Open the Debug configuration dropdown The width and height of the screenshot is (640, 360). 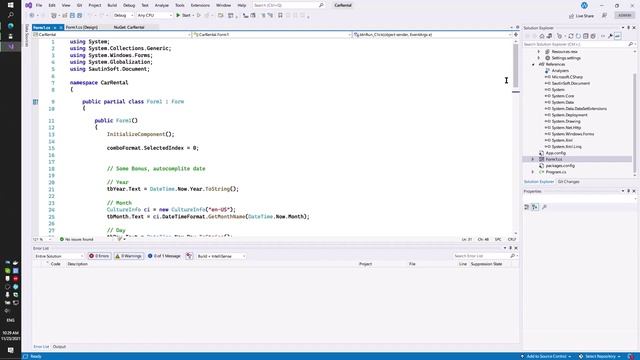123,15
